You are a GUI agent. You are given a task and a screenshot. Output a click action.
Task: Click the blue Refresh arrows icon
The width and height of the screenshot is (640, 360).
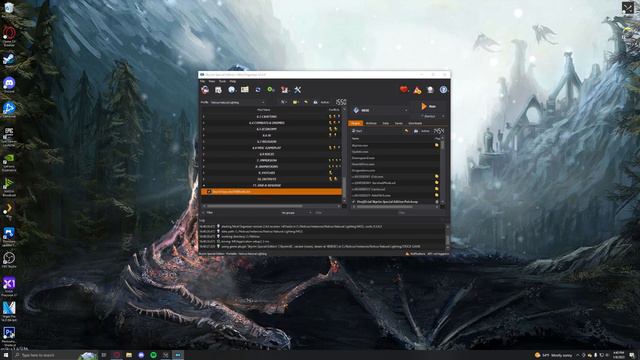point(258,90)
